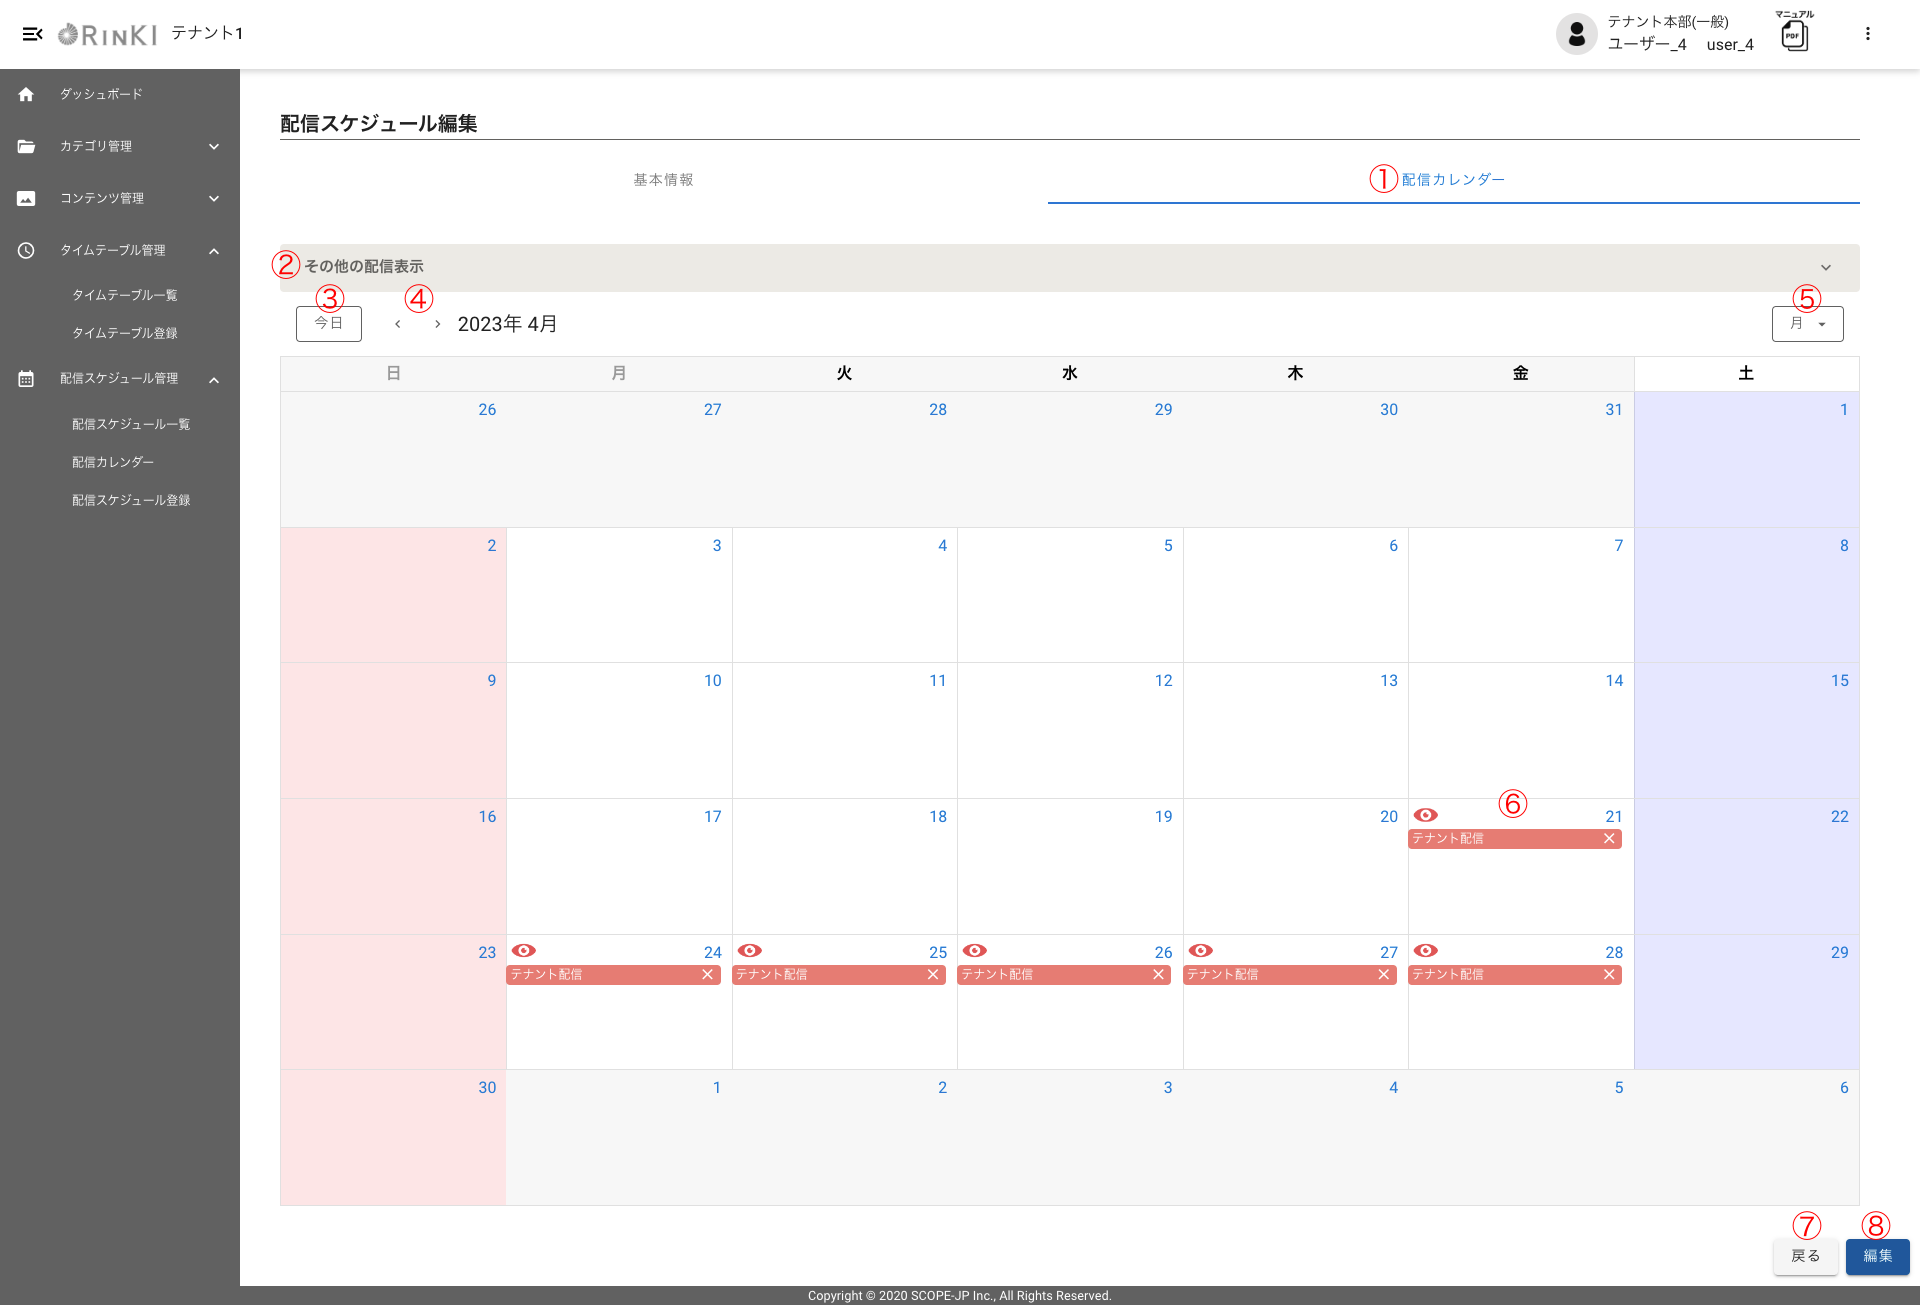Click the dashboard home icon
The image size is (1920, 1309).
[26, 94]
